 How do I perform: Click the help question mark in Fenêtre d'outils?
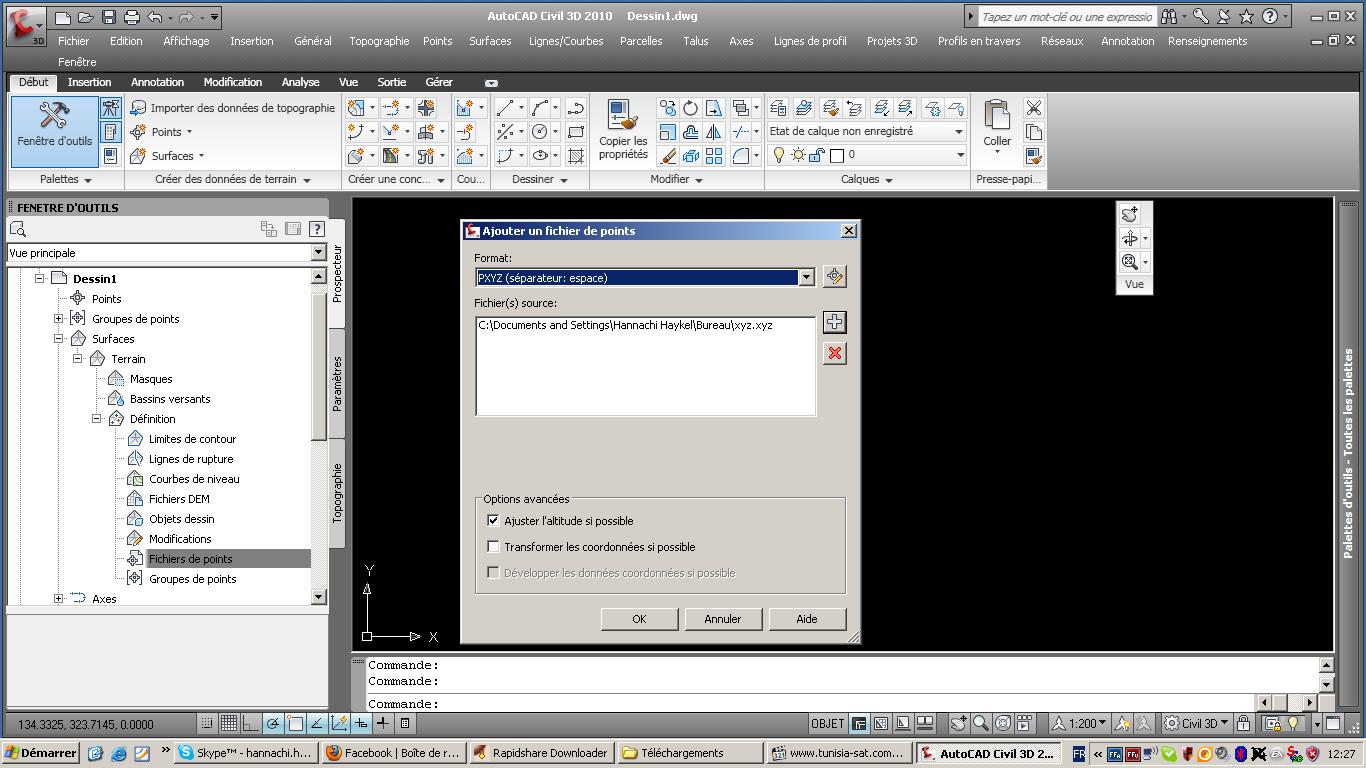coord(317,229)
